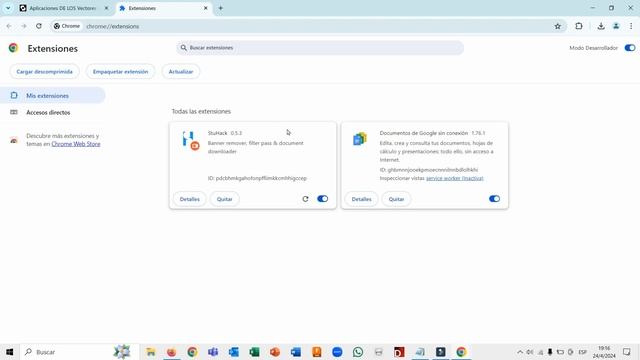
Task: Open the Windows Start menu
Action: coord(9,352)
